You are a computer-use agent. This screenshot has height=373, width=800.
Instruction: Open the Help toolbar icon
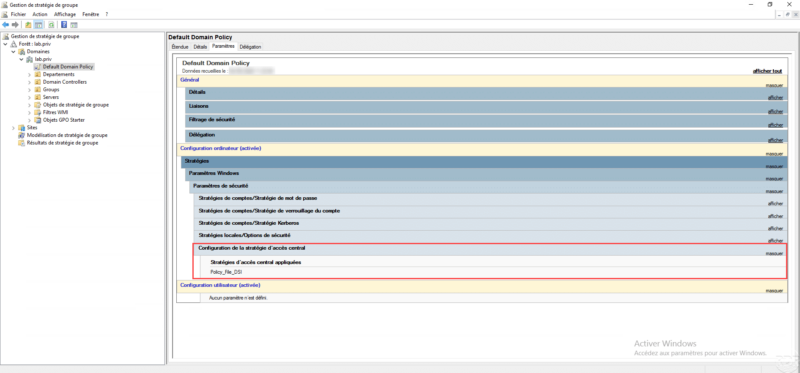coord(64,24)
